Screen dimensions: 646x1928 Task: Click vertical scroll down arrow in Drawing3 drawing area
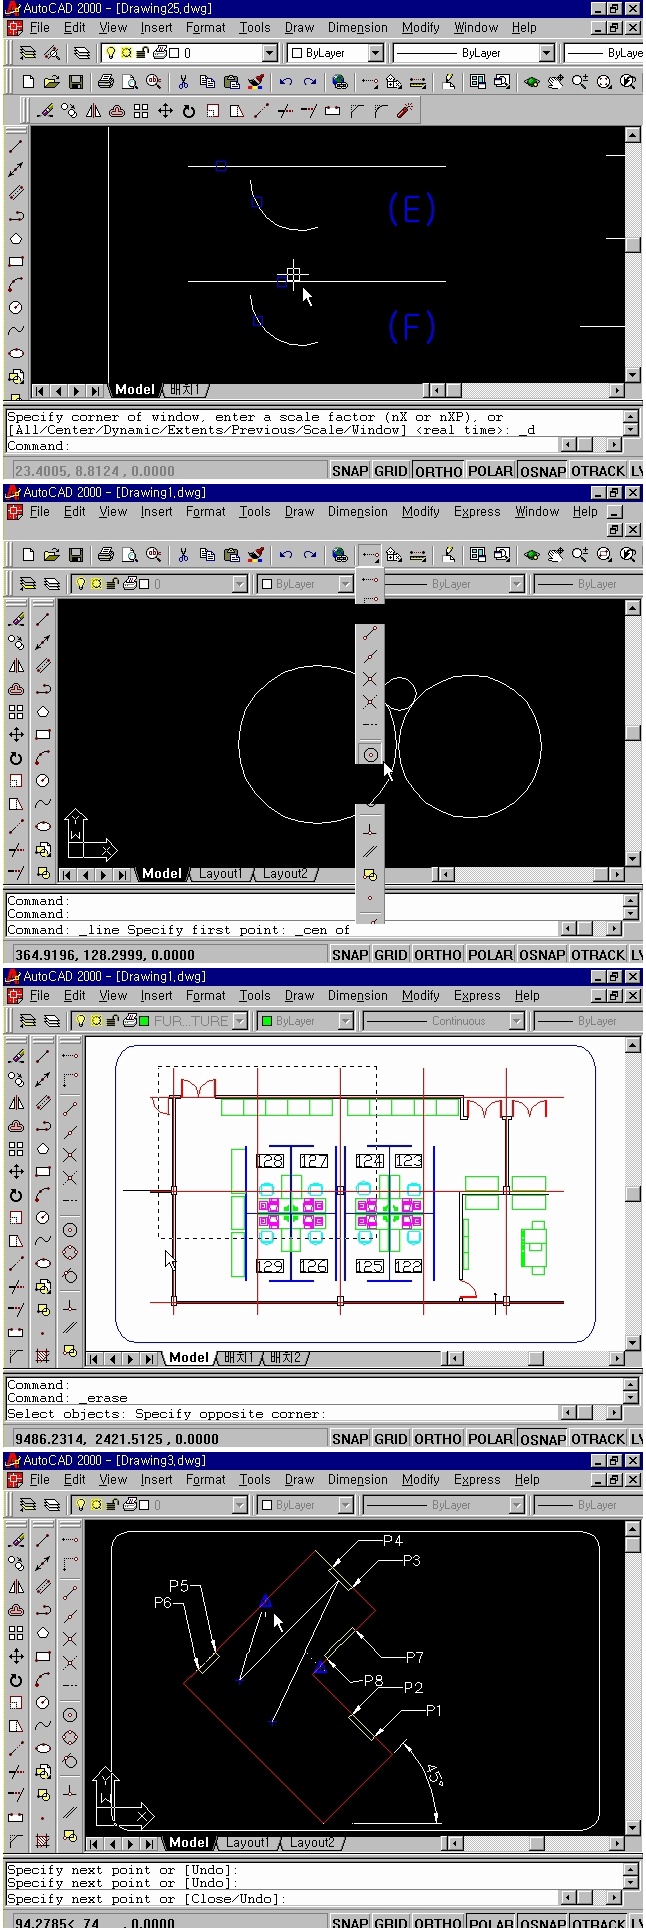coord(633,1828)
